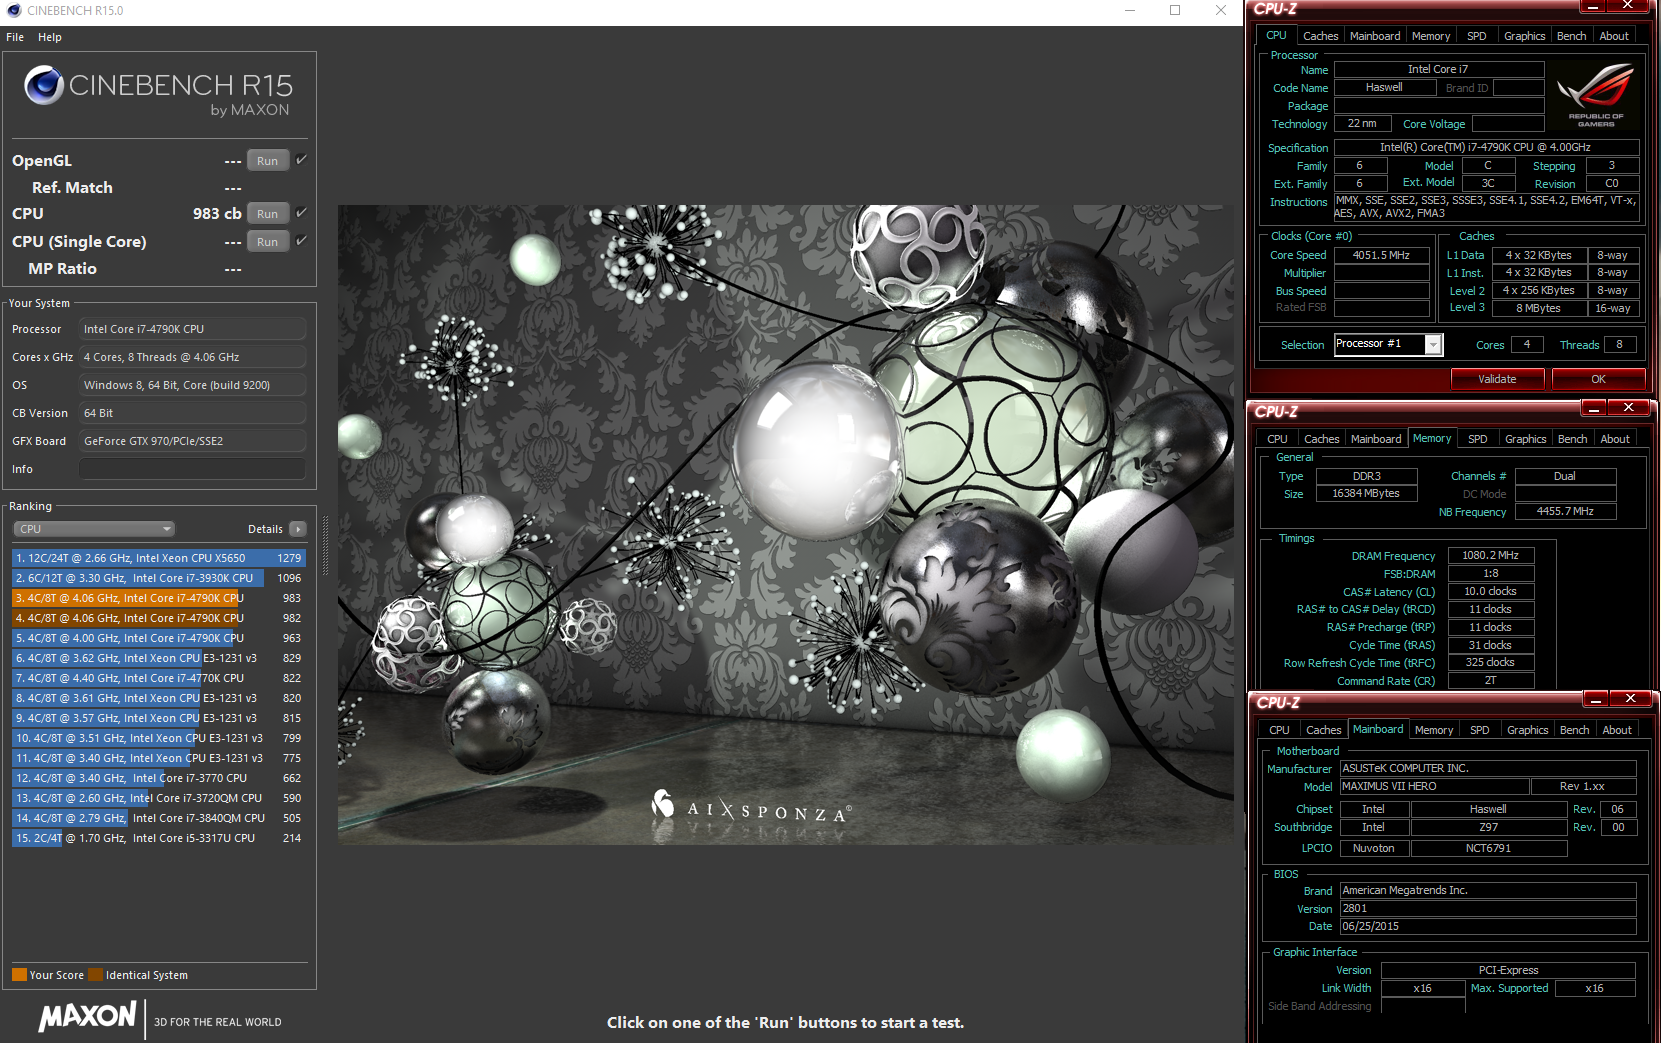The image size is (1661, 1043).
Task: Click the Validate button in CPU-Z
Action: [1497, 379]
